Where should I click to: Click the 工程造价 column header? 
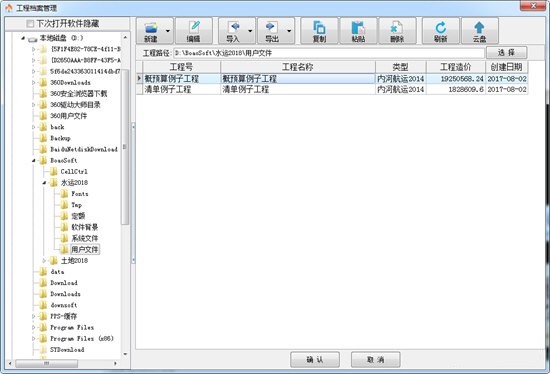pyautogui.click(x=456, y=67)
